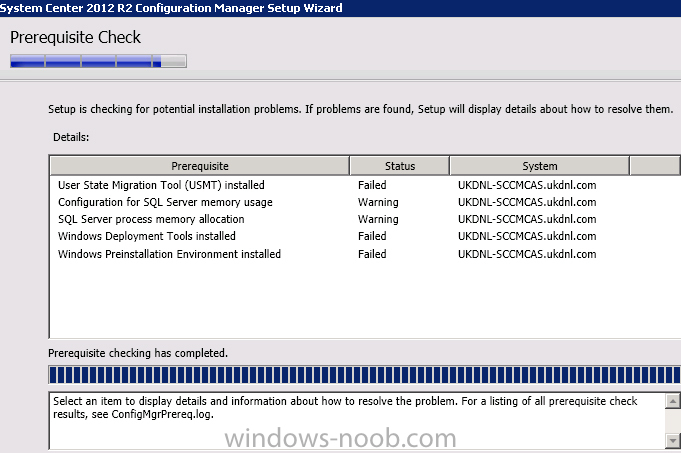Select Windows Preinstallation Environment installed row
This screenshot has width=681, height=453.
click(x=365, y=254)
